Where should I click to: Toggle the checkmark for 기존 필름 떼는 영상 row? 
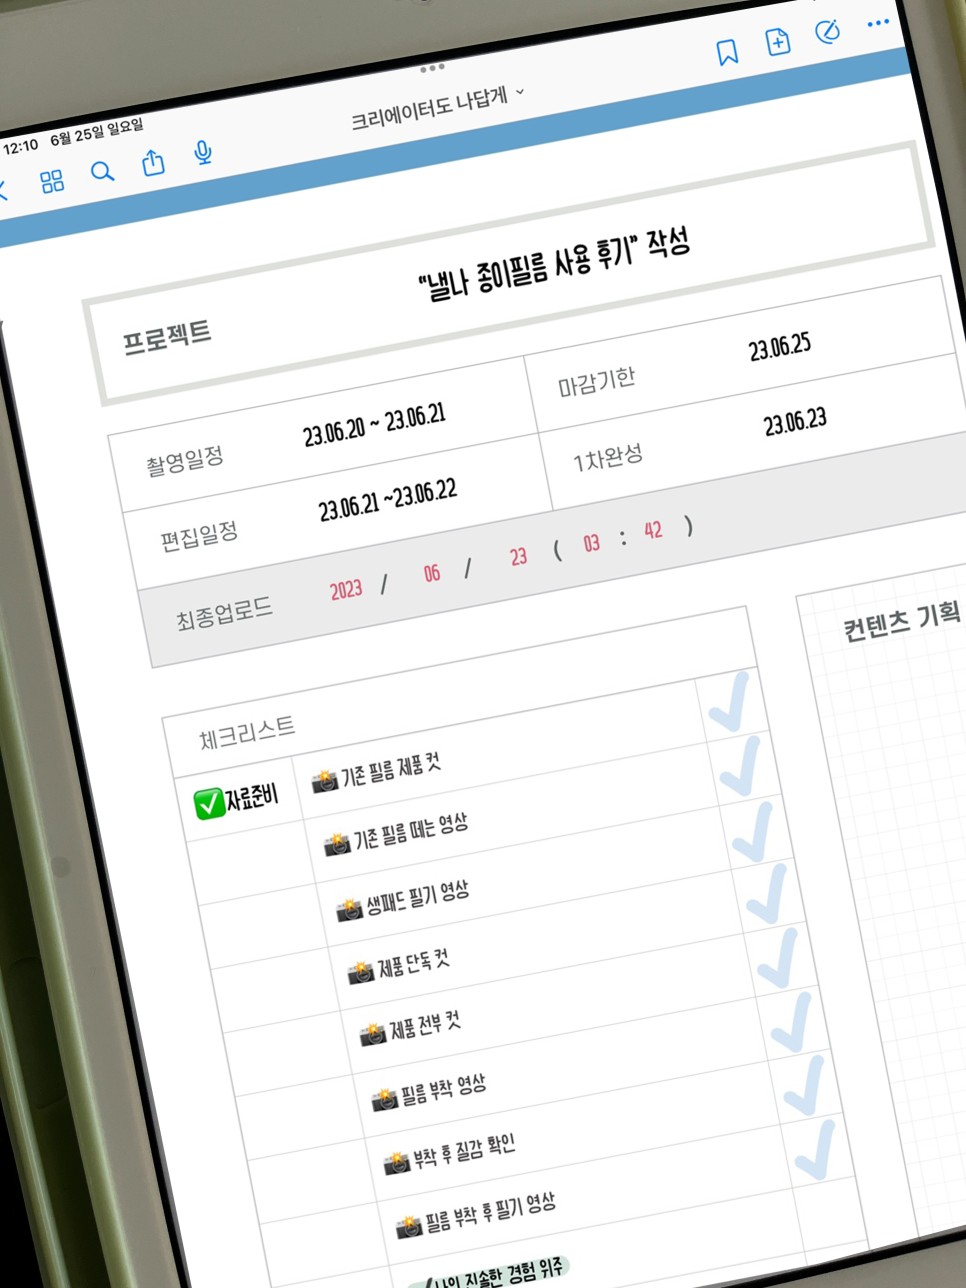741,767
